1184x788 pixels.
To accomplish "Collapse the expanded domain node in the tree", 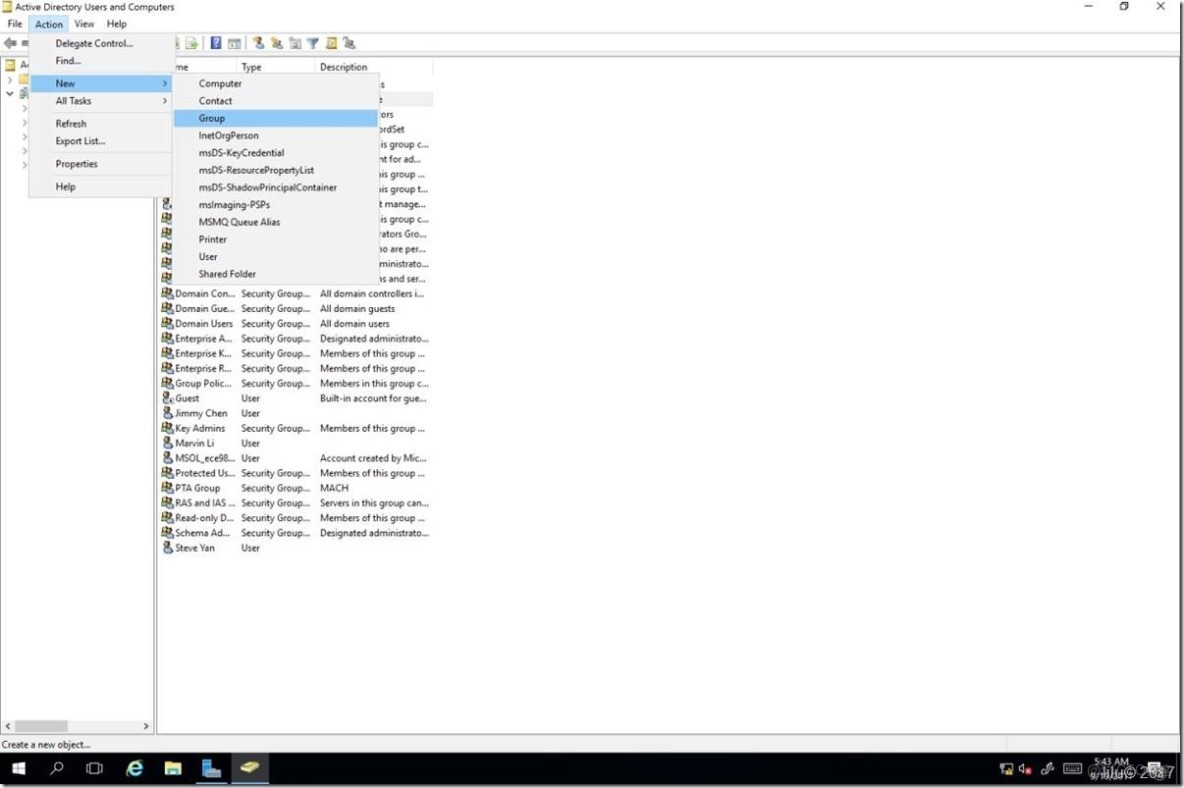I will pyautogui.click(x=11, y=93).
